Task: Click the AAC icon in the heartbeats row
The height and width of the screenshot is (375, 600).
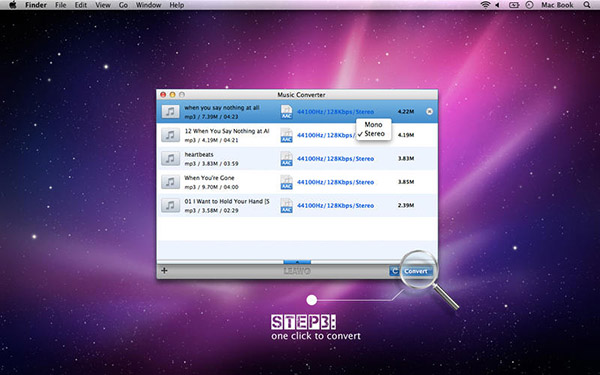Action: 286,158
